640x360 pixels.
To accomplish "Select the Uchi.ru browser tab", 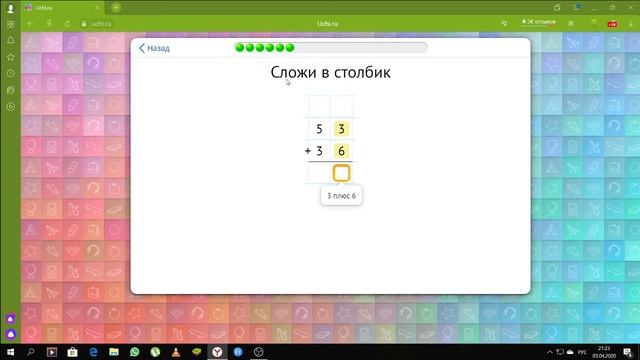I will pyautogui.click(x=62, y=8).
